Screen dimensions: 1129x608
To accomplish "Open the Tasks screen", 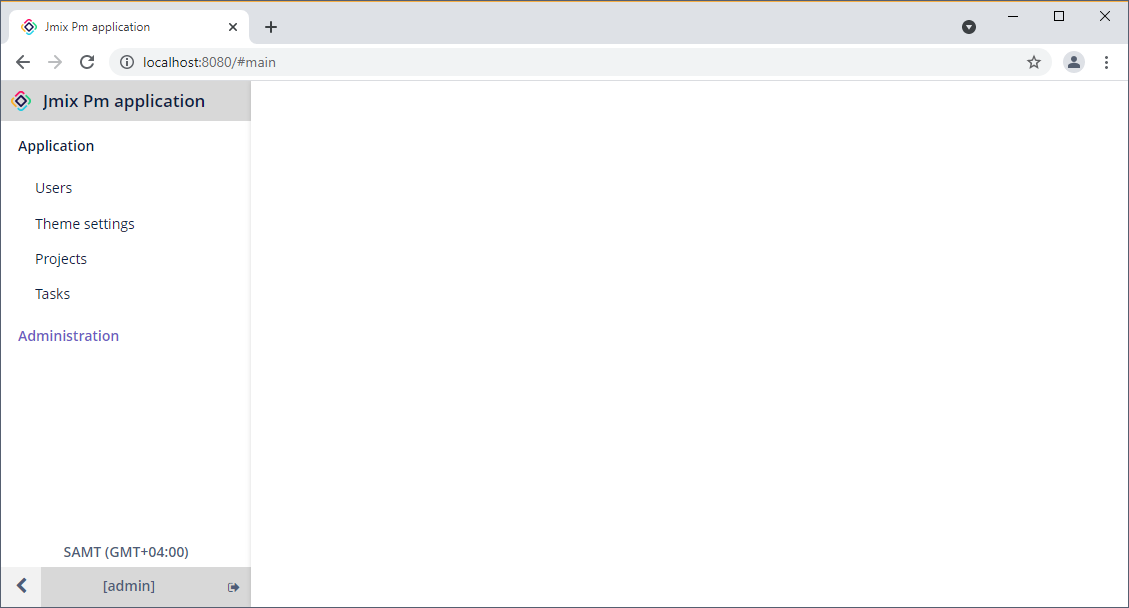I will tap(53, 294).
